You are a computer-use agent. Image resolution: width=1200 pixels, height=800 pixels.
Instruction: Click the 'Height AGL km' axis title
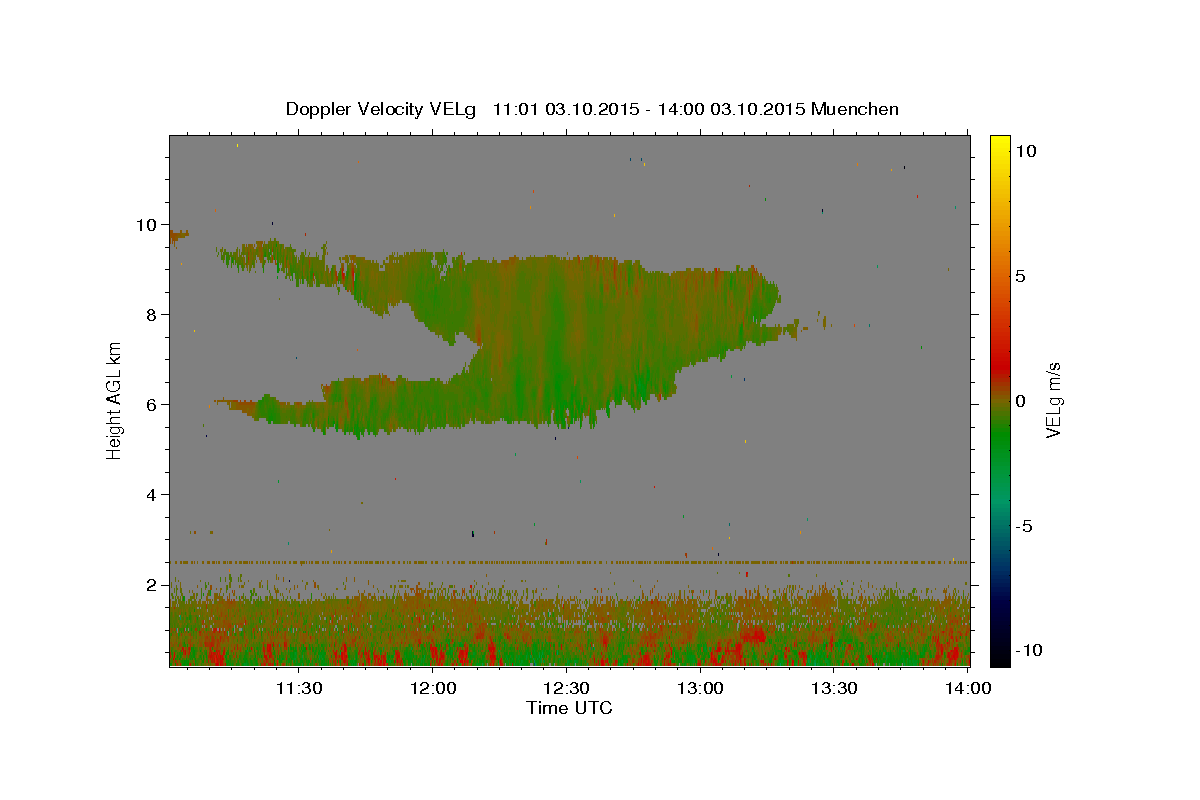pyautogui.click(x=114, y=400)
